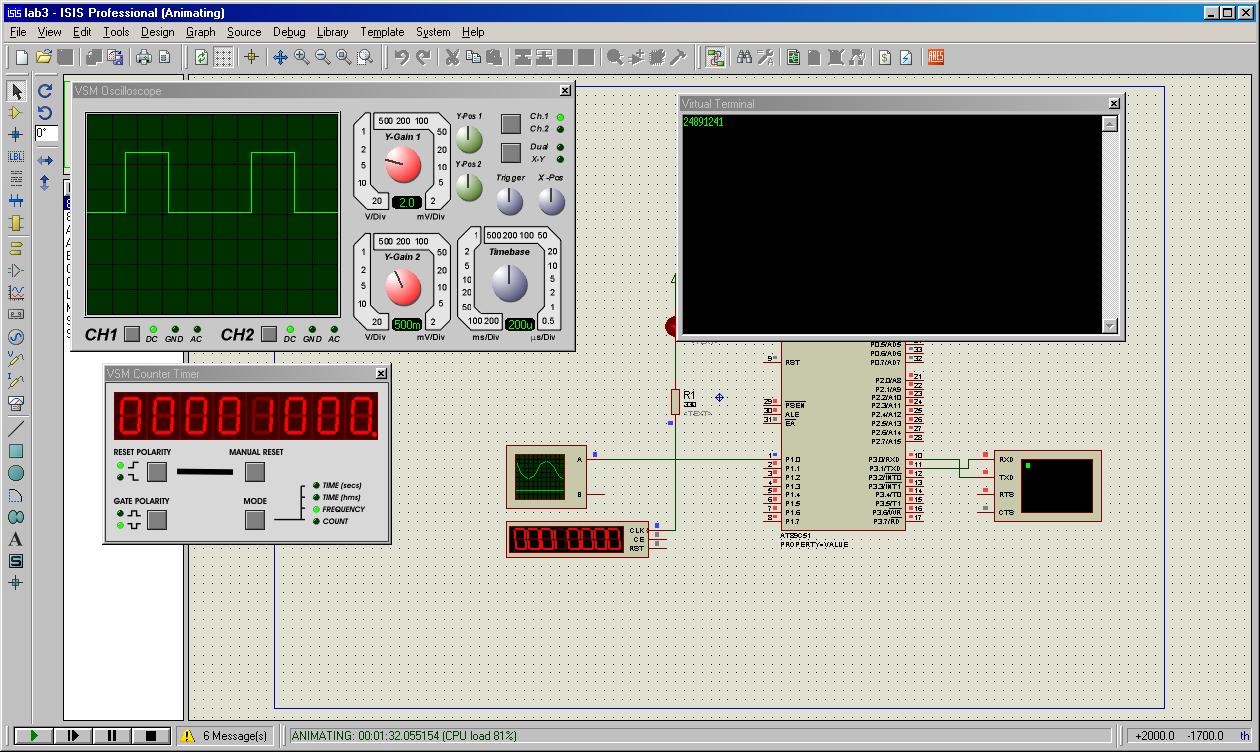This screenshot has width=1260, height=752.
Task: Toggle CH2 input coupling button
Action: point(269,334)
